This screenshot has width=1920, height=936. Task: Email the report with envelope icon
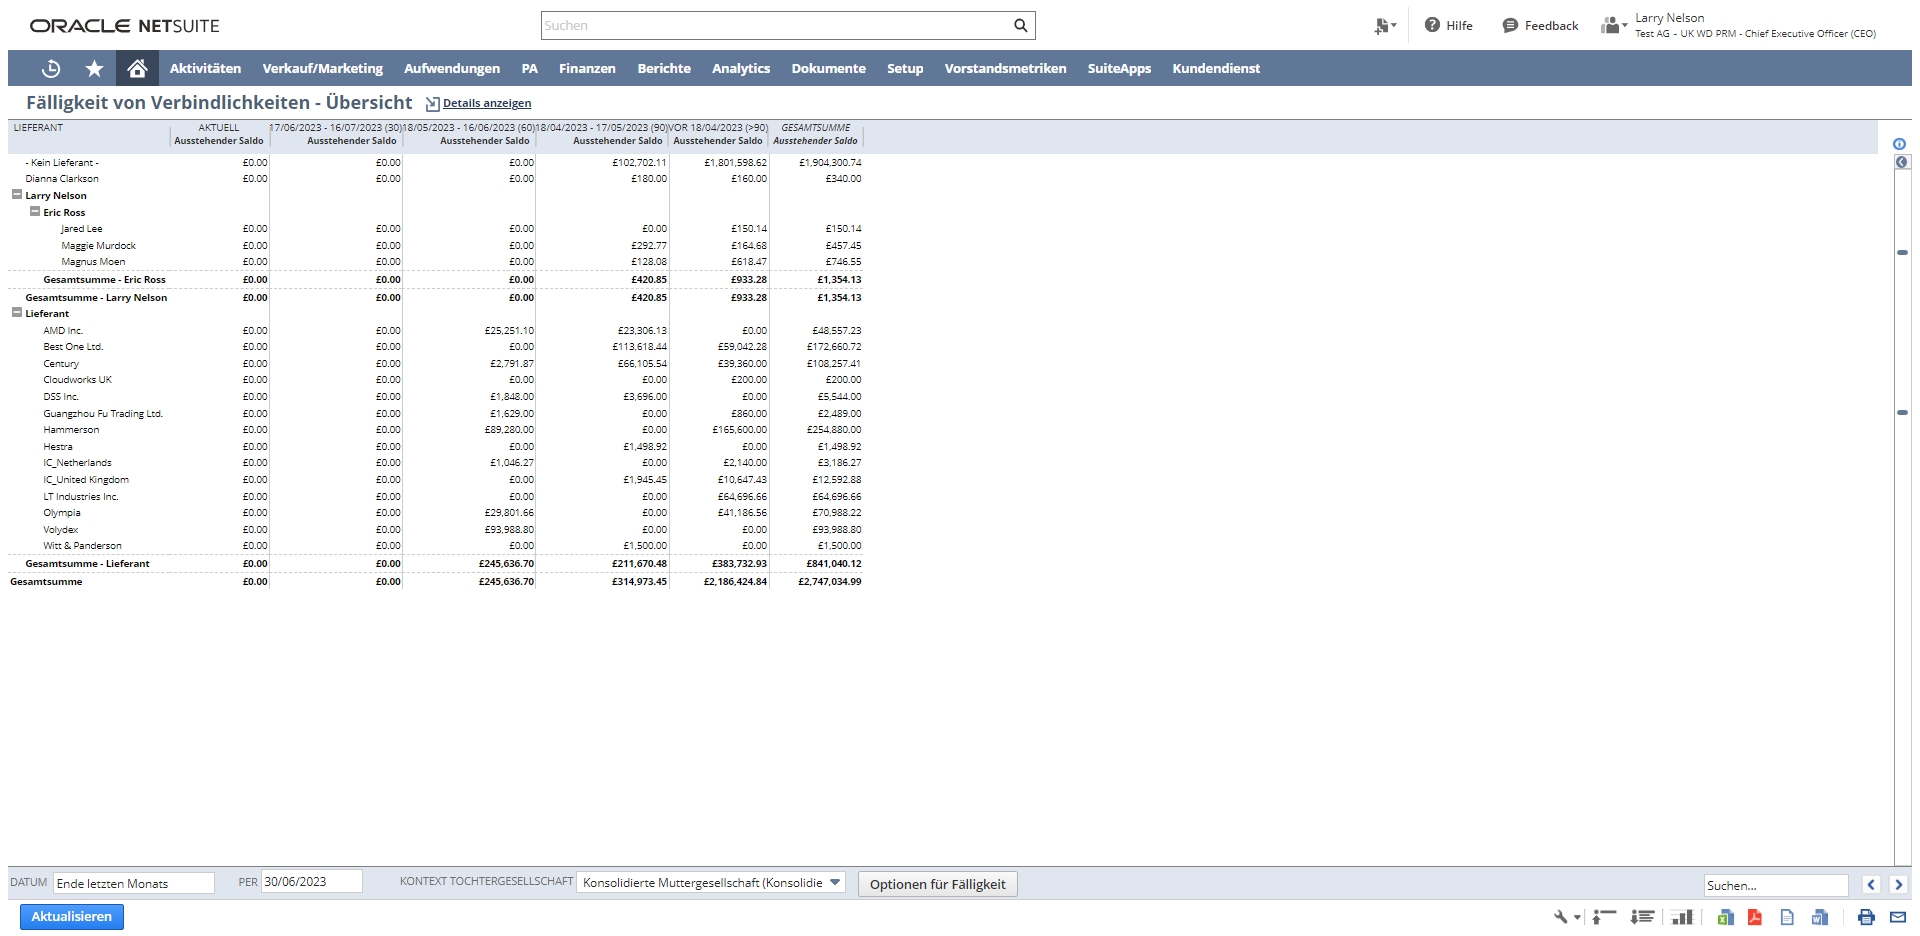click(x=1898, y=916)
